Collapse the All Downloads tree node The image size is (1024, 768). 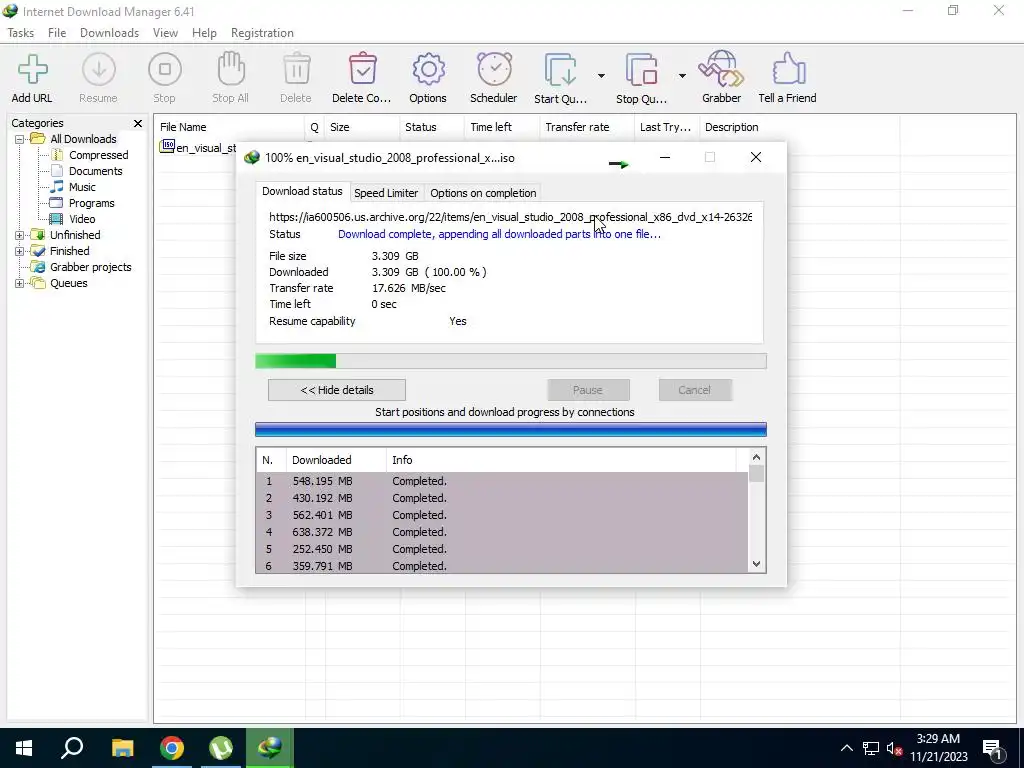(x=20, y=139)
